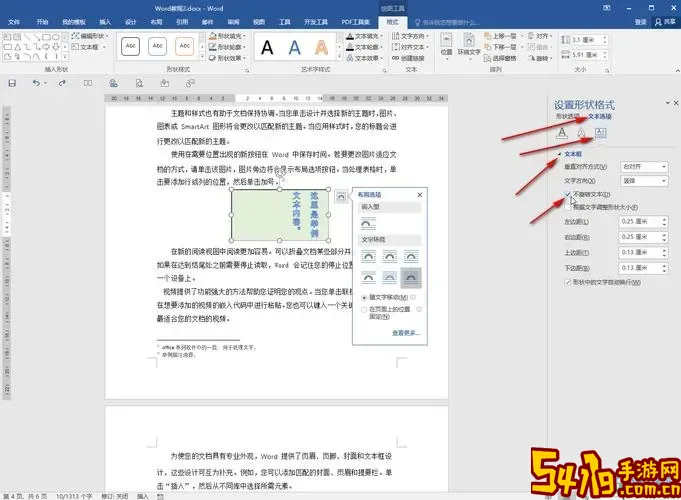
Task: Choose first black-outlined Abc shape style
Action: [130, 46]
